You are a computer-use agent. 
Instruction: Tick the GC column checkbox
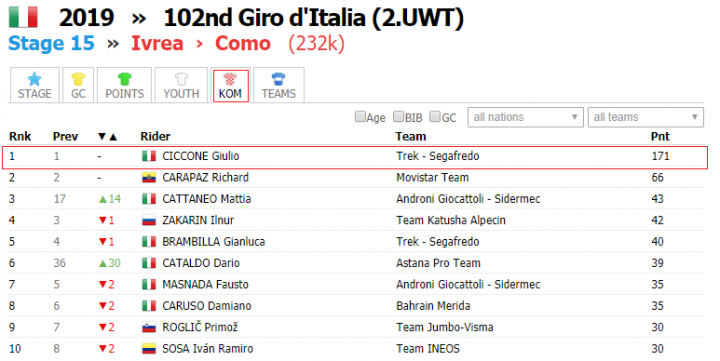click(x=435, y=117)
